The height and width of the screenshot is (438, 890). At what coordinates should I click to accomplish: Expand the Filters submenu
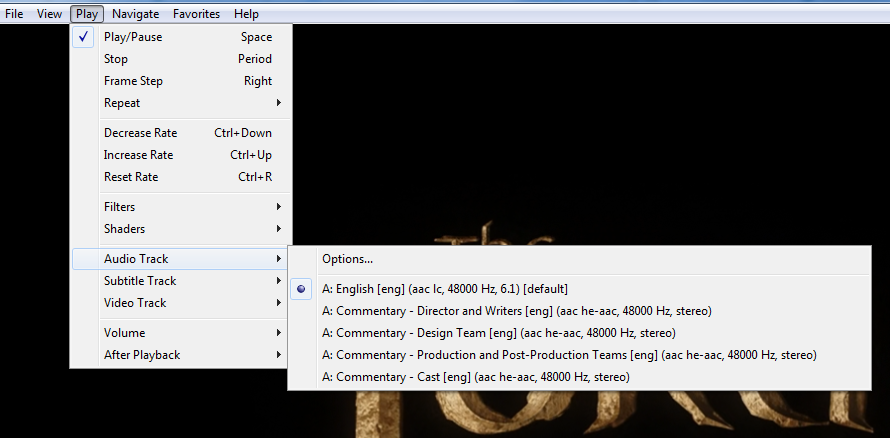click(x=181, y=207)
